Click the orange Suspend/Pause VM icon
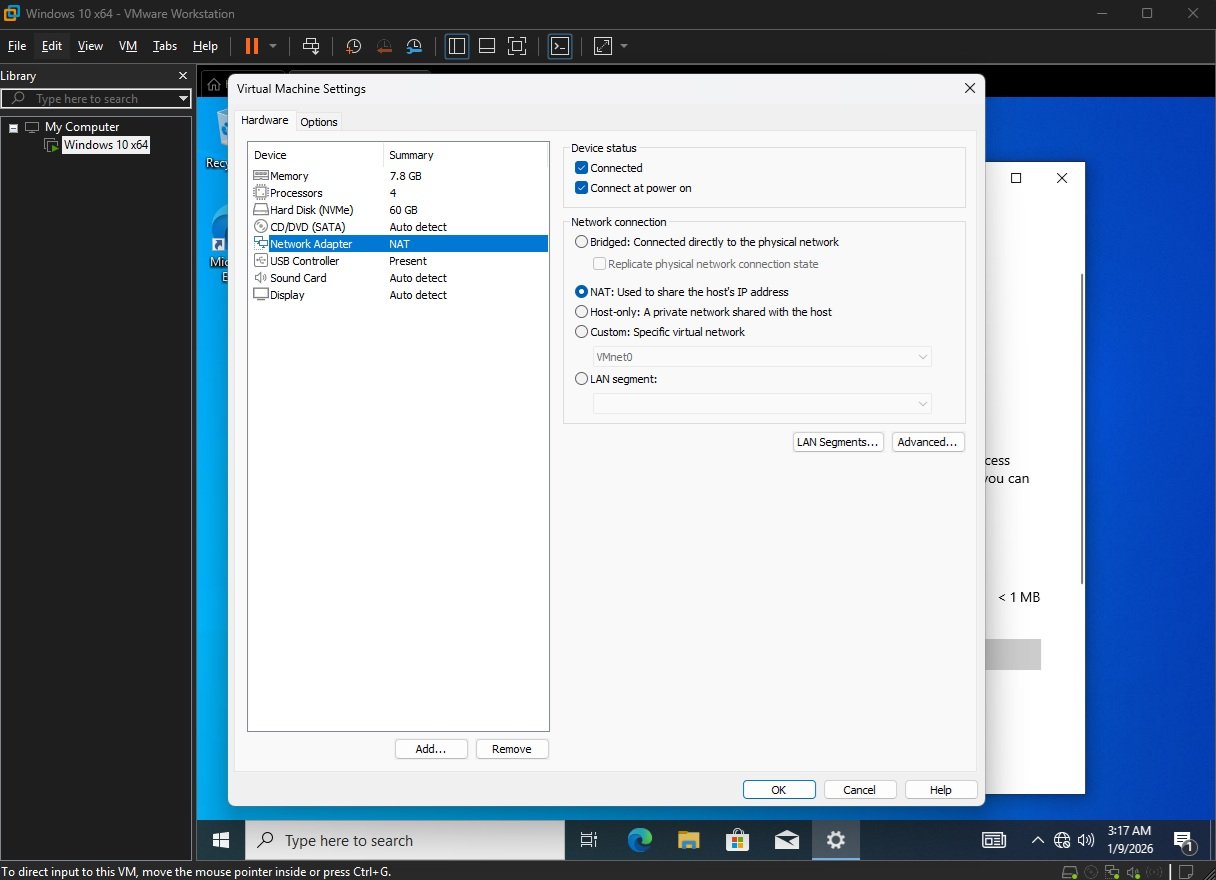Screen dimensions: 1216x880 tap(251, 46)
